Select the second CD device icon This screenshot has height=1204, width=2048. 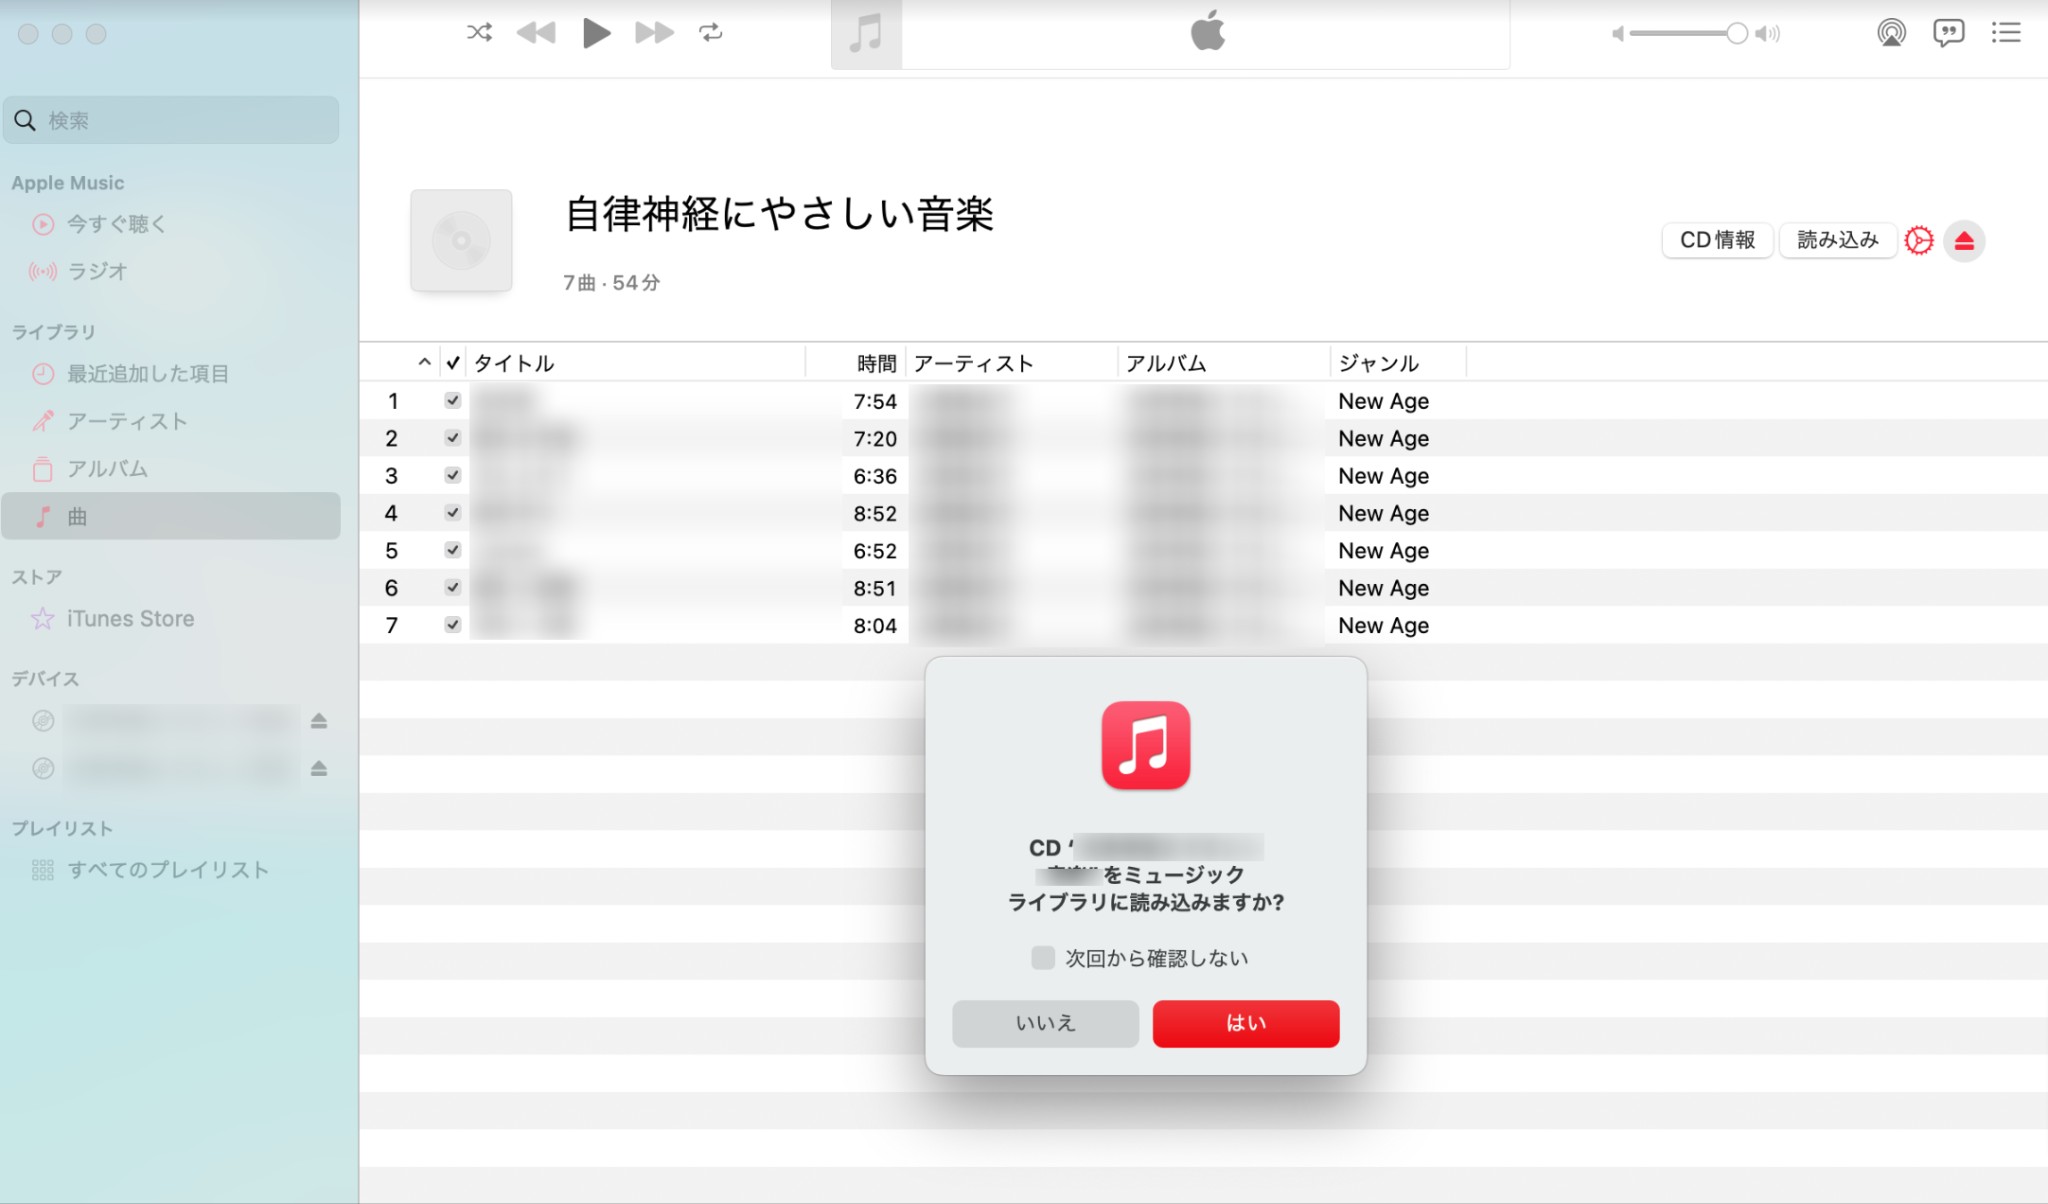pyautogui.click(x=43, y=768)
